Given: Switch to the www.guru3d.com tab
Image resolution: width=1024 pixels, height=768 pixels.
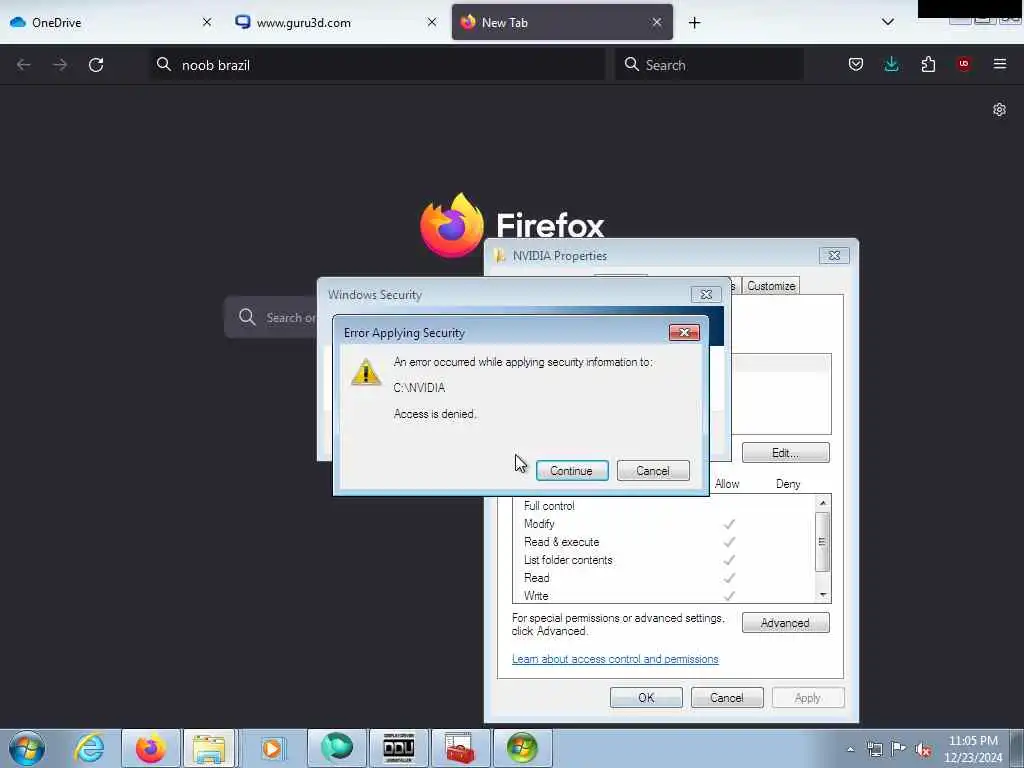Looking at the screenshot, I should point(334,22).
